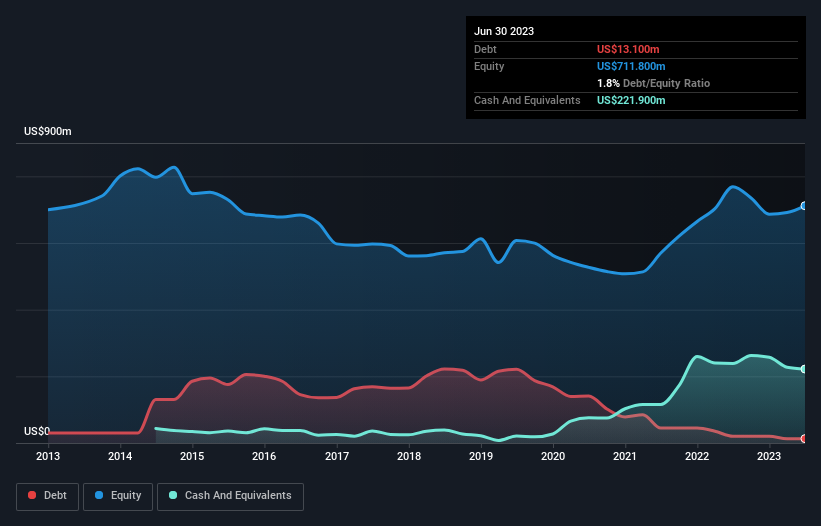821x526 pixels.
Task: Click the US$711.800m equity value
Action: (x=631, y=66)
